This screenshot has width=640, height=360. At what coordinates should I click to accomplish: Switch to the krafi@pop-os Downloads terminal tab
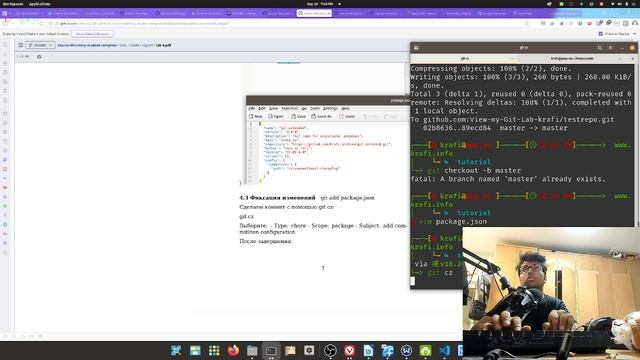[572, 59]
